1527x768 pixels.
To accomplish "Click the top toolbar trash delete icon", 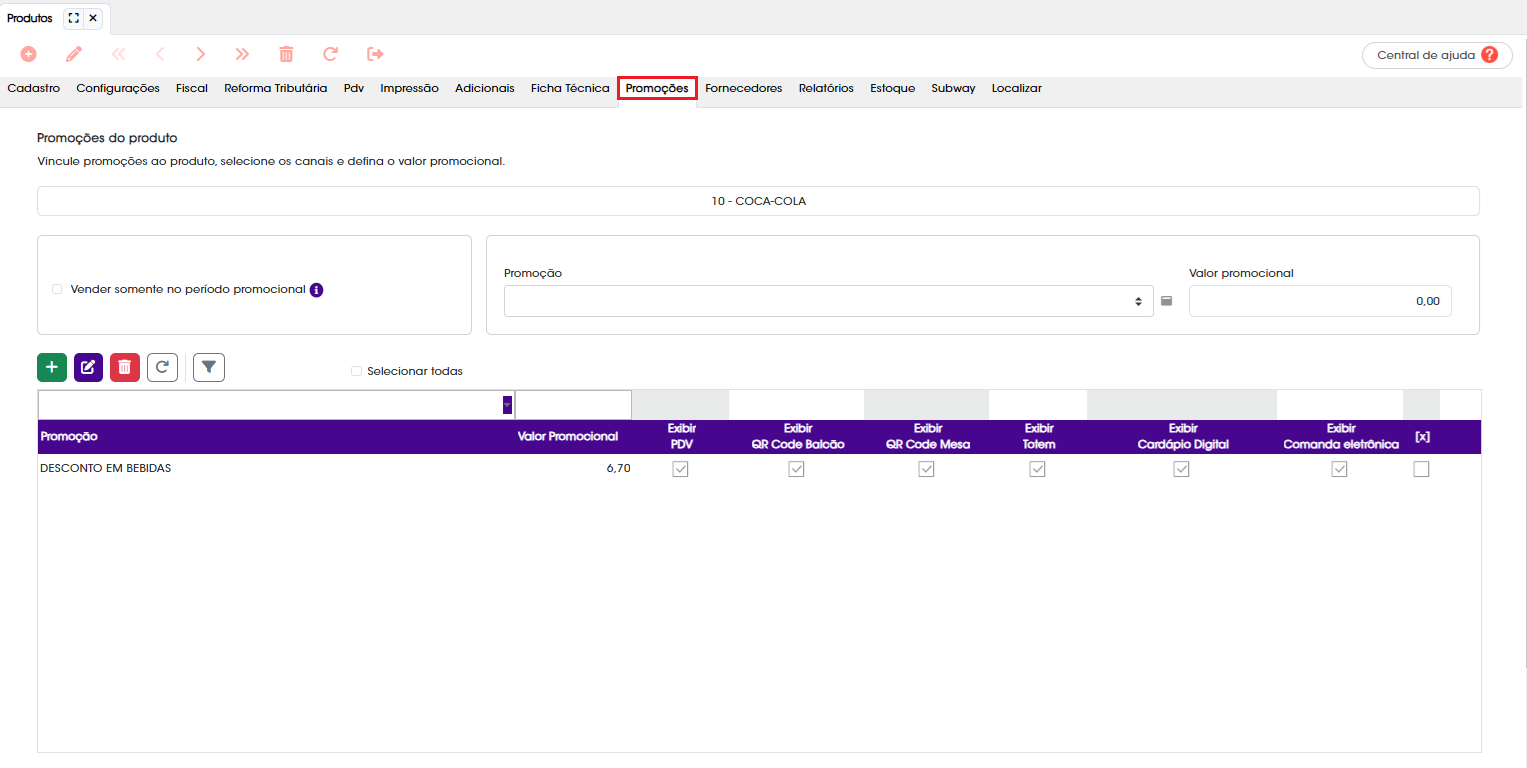I will 286,54.
